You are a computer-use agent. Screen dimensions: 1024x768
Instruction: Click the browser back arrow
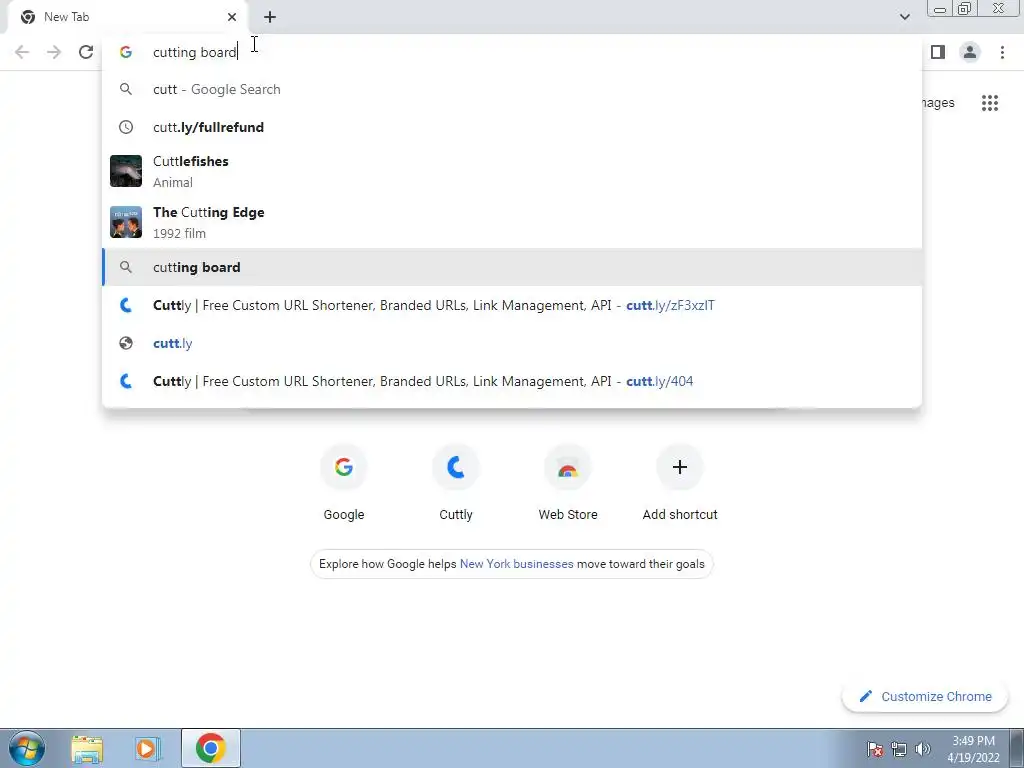point(22,52)
